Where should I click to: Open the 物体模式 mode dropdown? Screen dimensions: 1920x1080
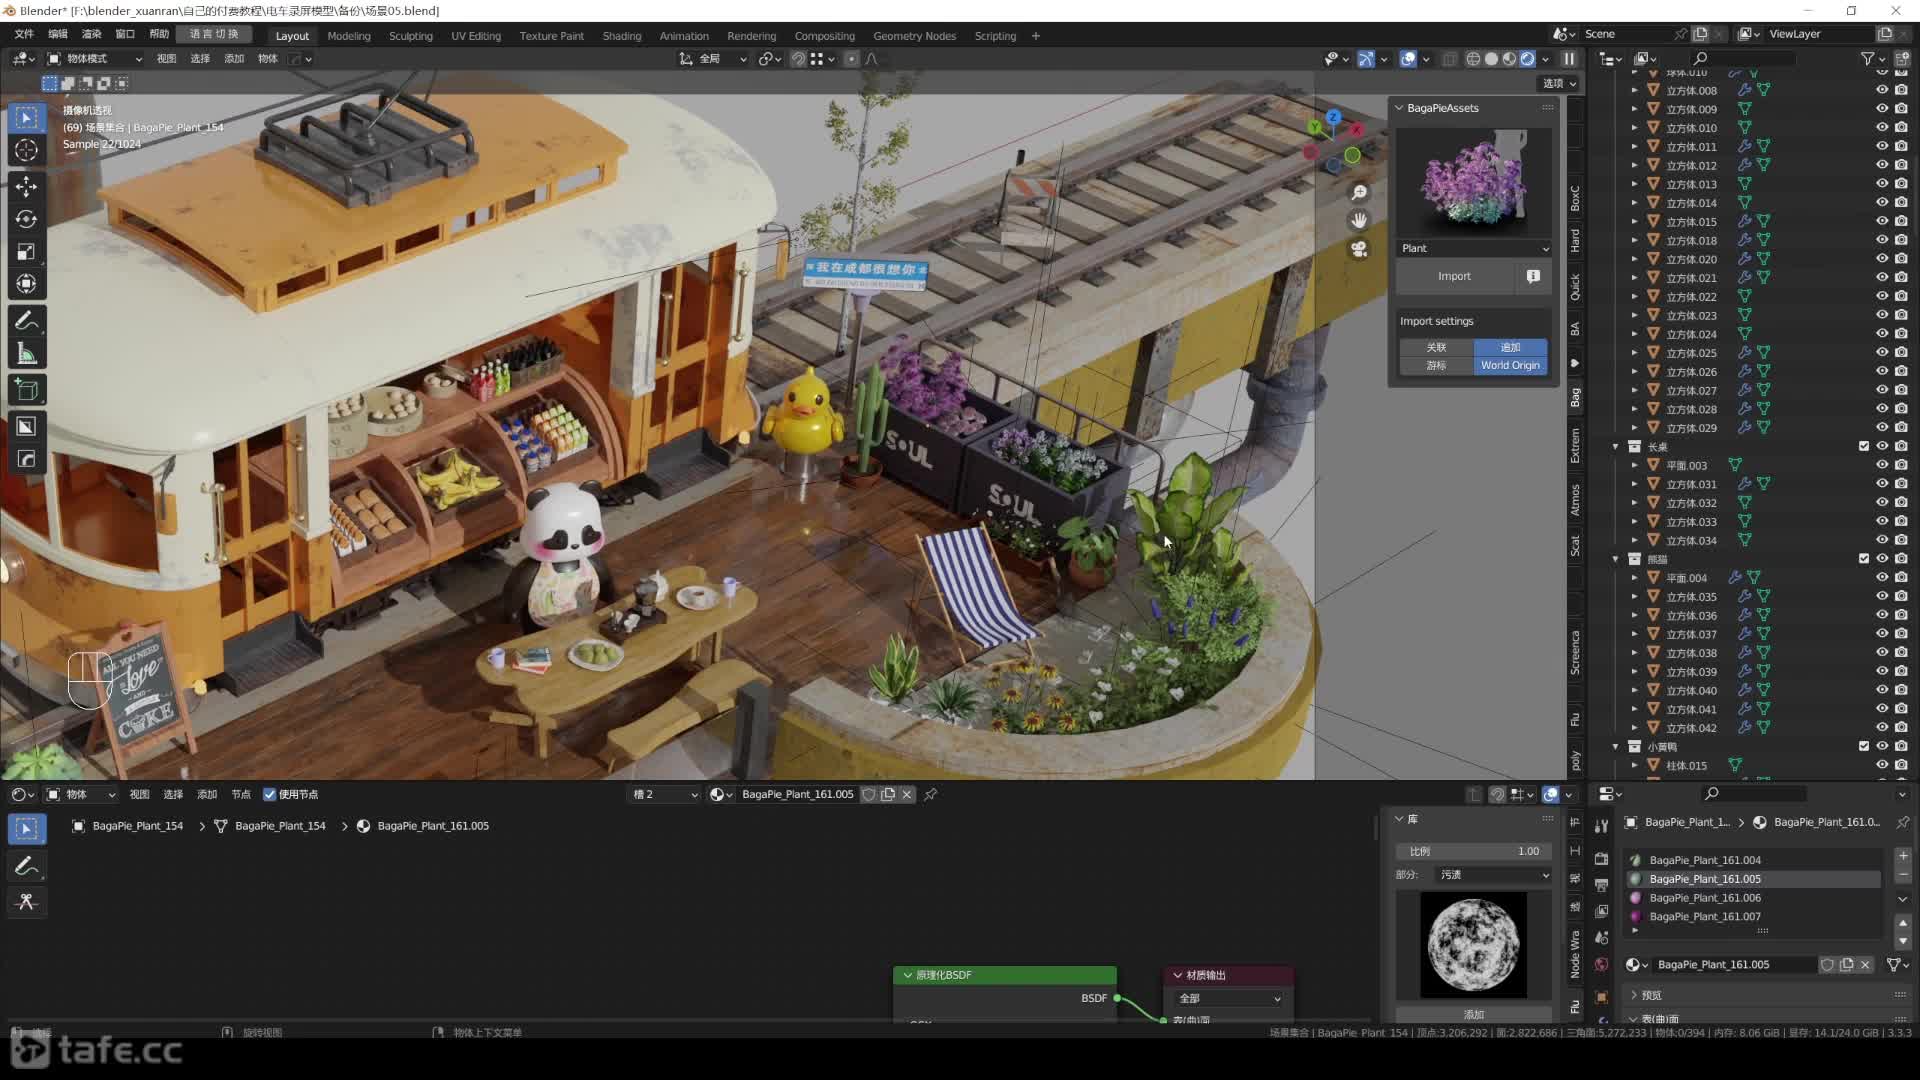(x=95, y=59)
